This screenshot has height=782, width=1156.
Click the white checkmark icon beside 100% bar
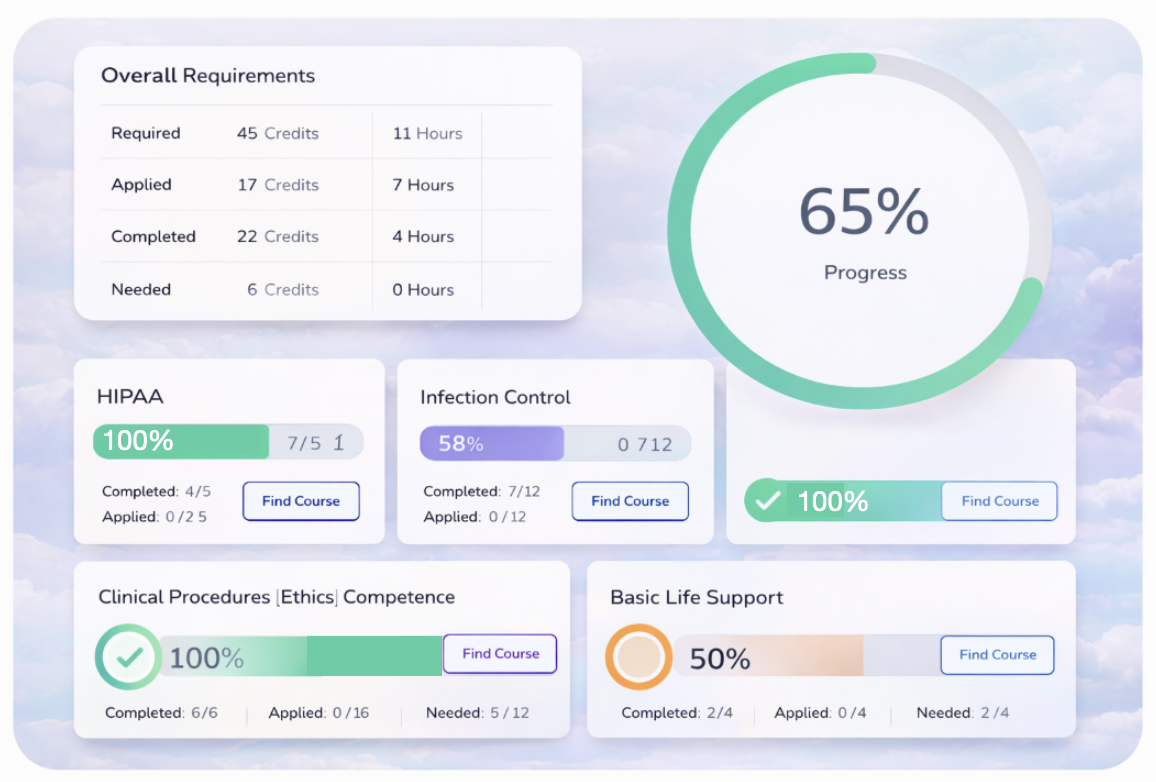(767, 500)
